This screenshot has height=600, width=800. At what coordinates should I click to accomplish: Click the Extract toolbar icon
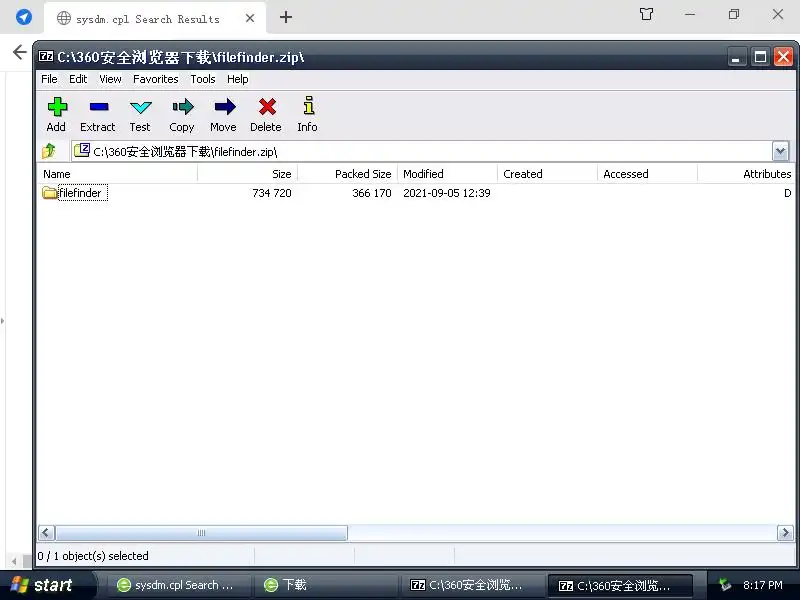pyautogui.click(x=98, y=107)
